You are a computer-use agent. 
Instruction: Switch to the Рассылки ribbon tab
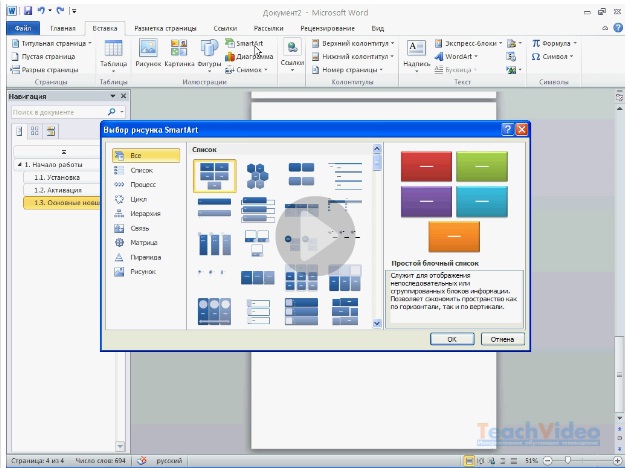[x=268, y=28]
